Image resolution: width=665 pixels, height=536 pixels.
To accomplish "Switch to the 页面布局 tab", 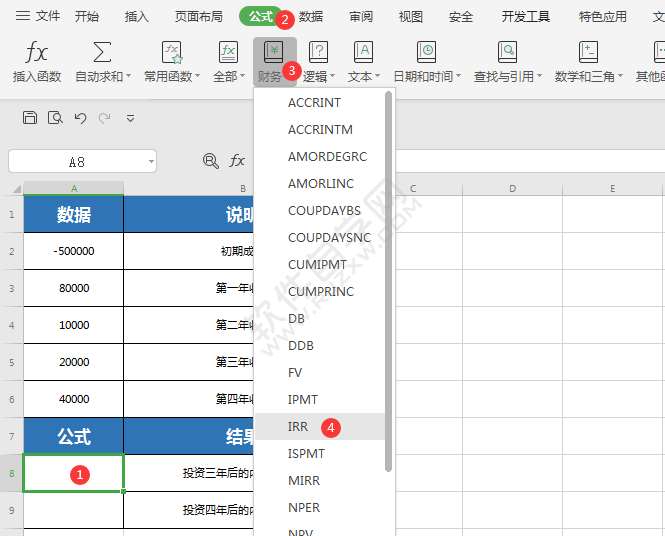I will pyautogui.click(x=199, y=17).
